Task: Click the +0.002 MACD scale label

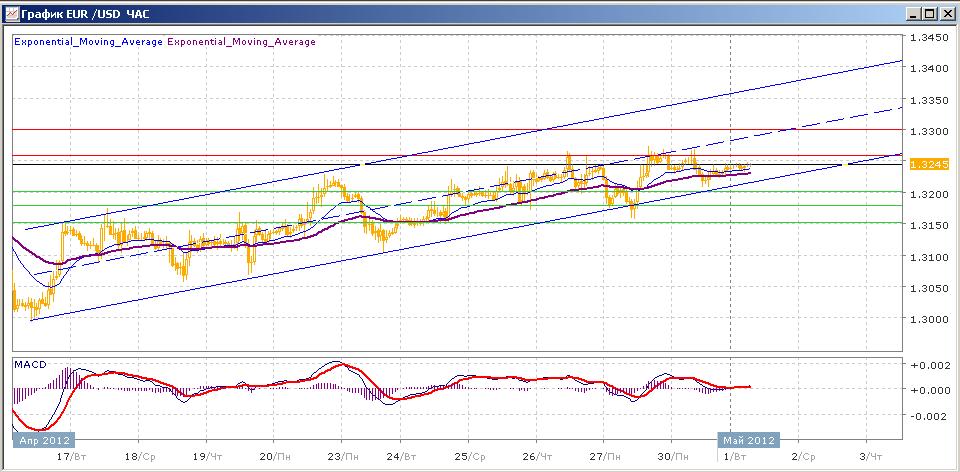Action: pyautogui.click(x=927, y=365)
